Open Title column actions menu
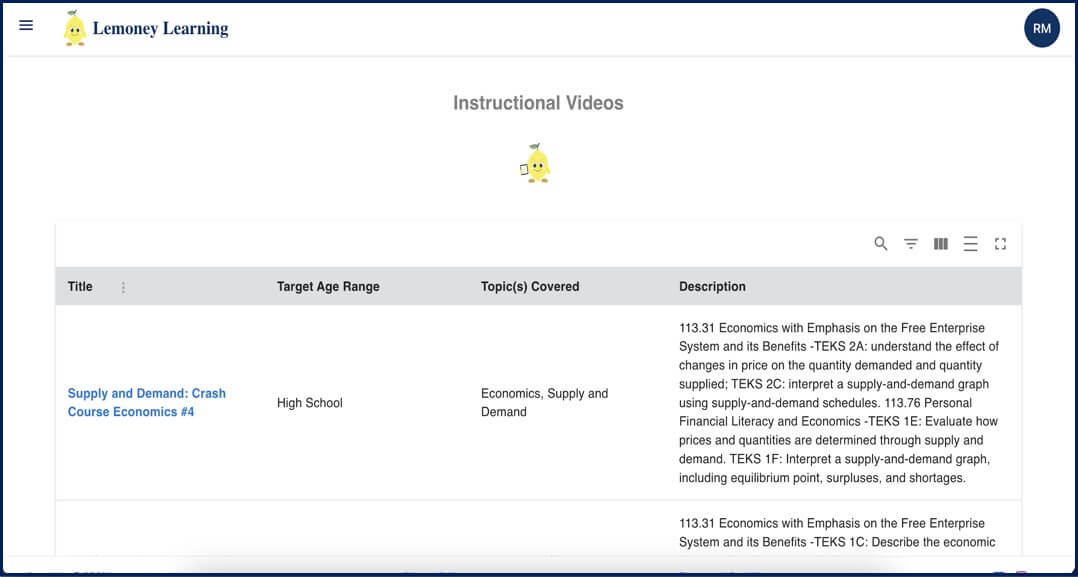 pyautogui.click(x=124, y=287)
